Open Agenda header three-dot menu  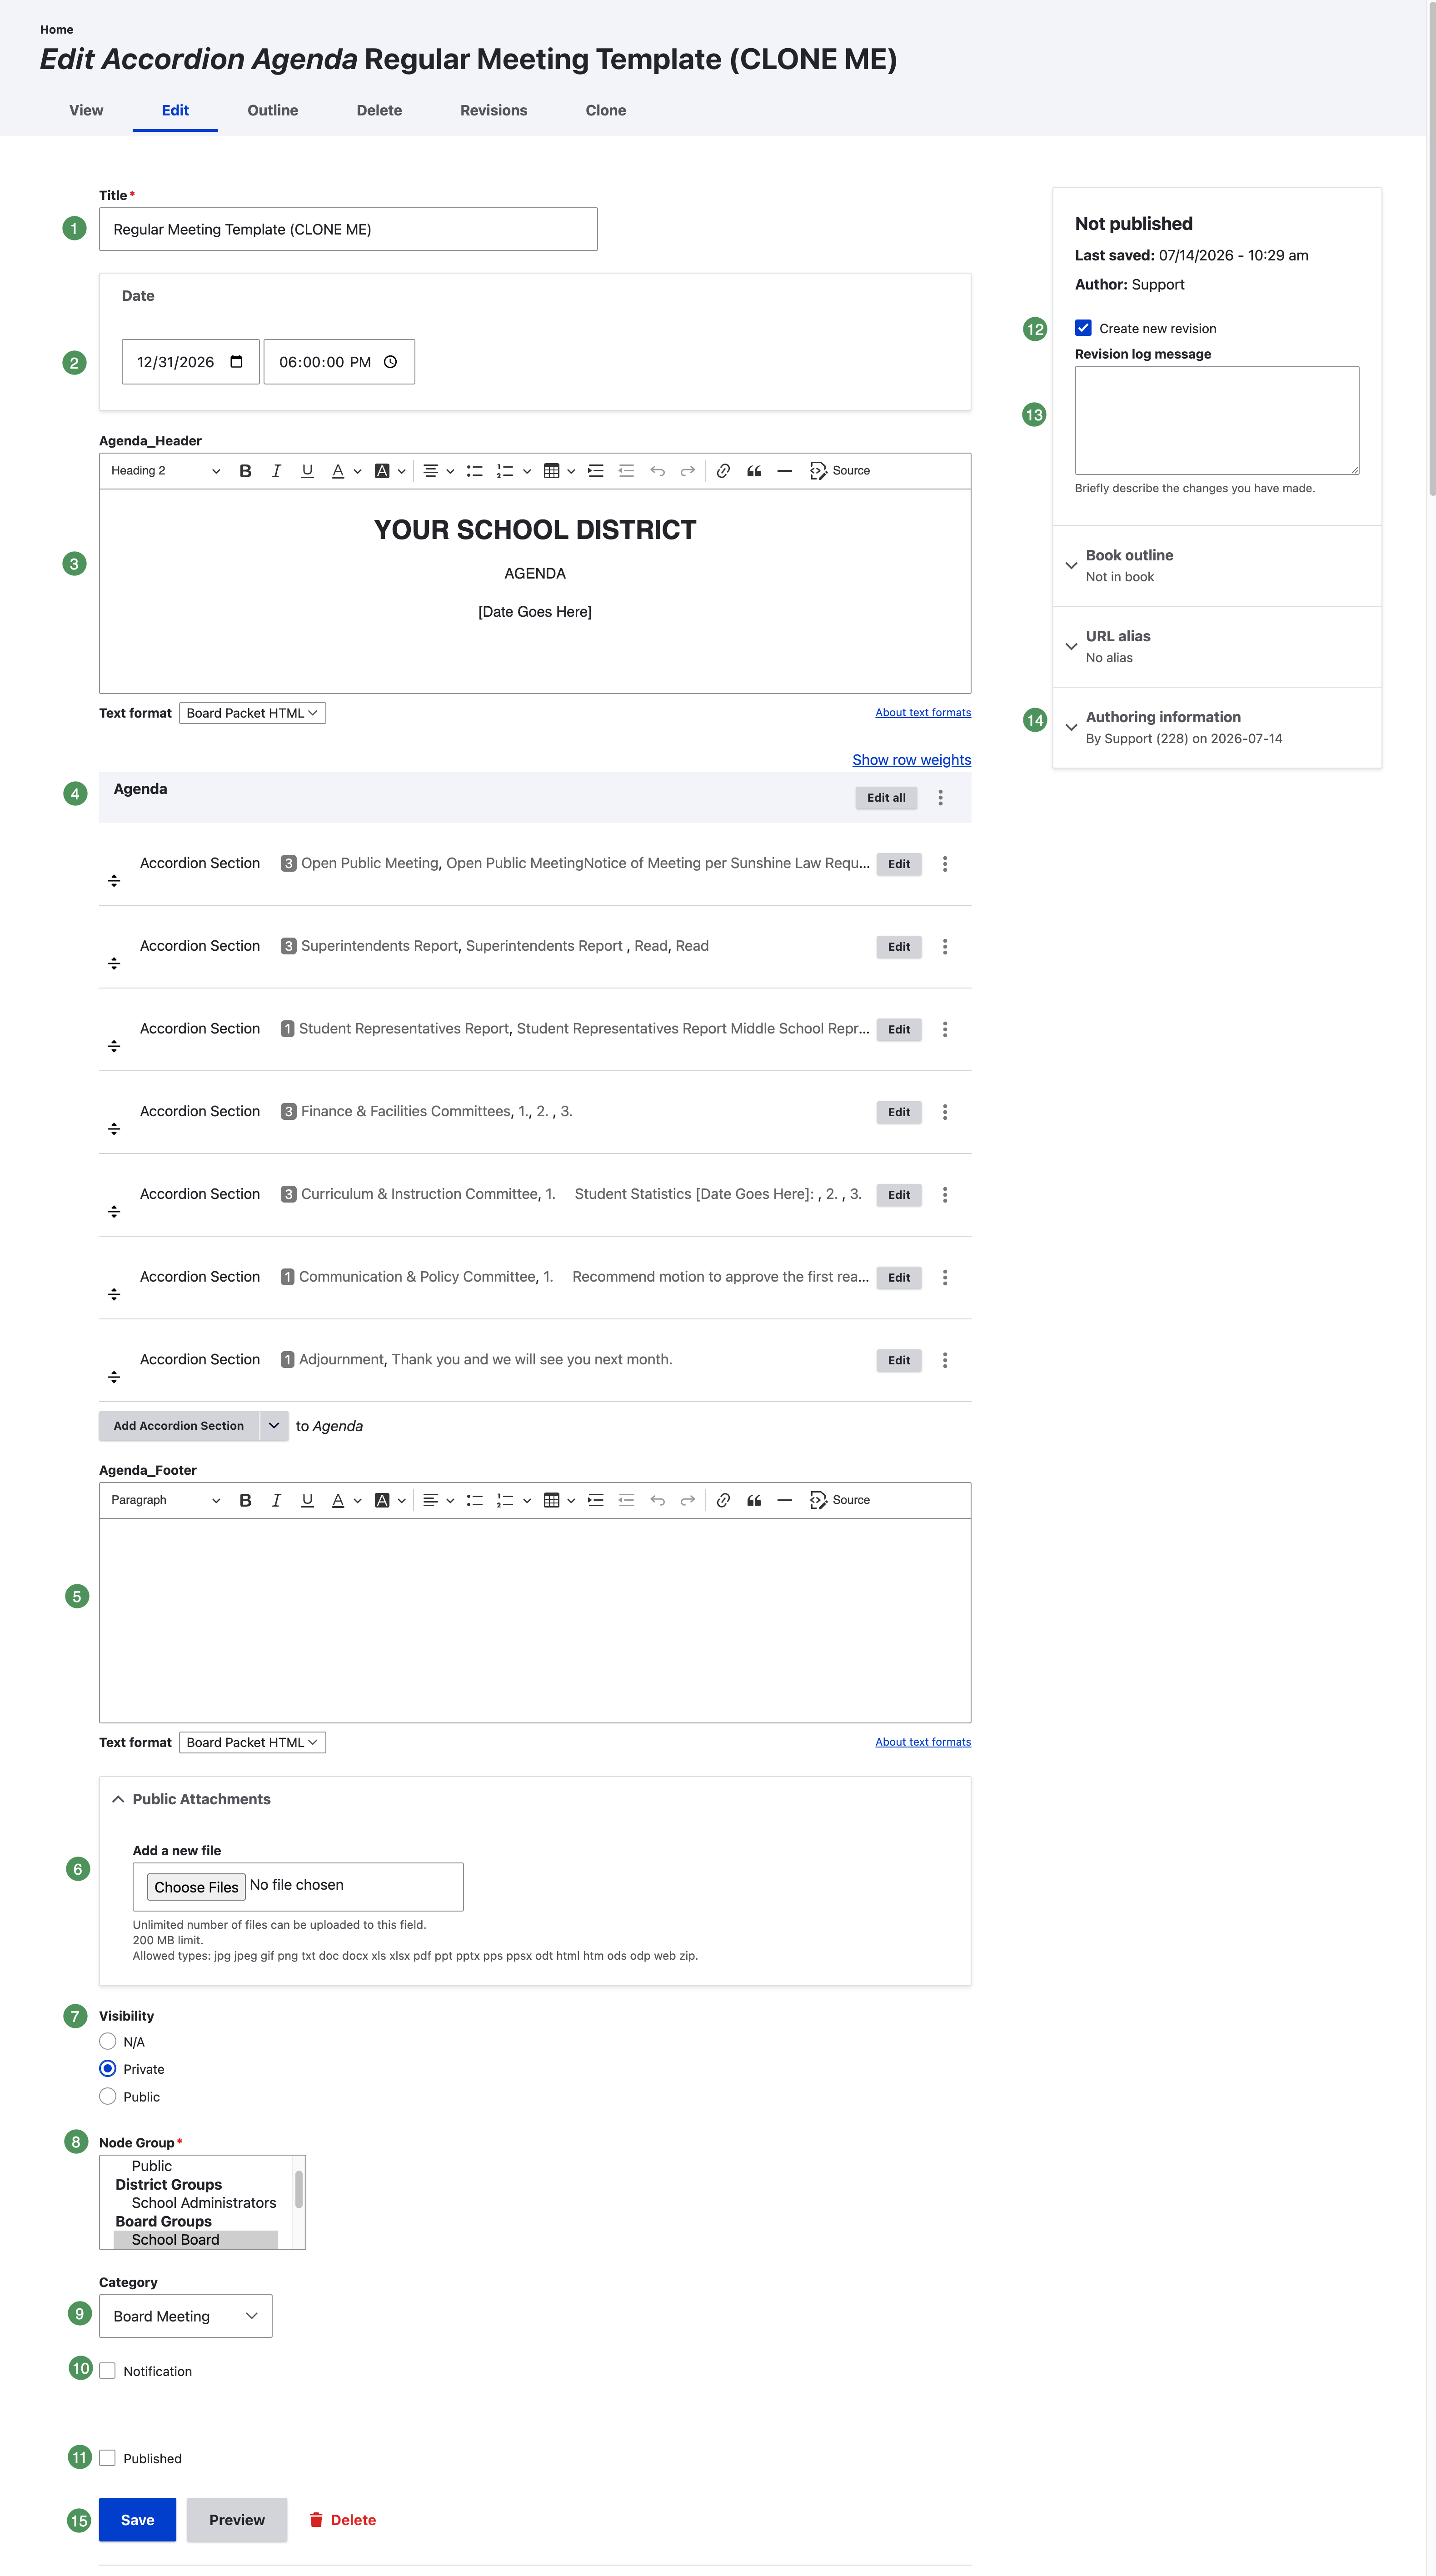(x=940, y=798)
